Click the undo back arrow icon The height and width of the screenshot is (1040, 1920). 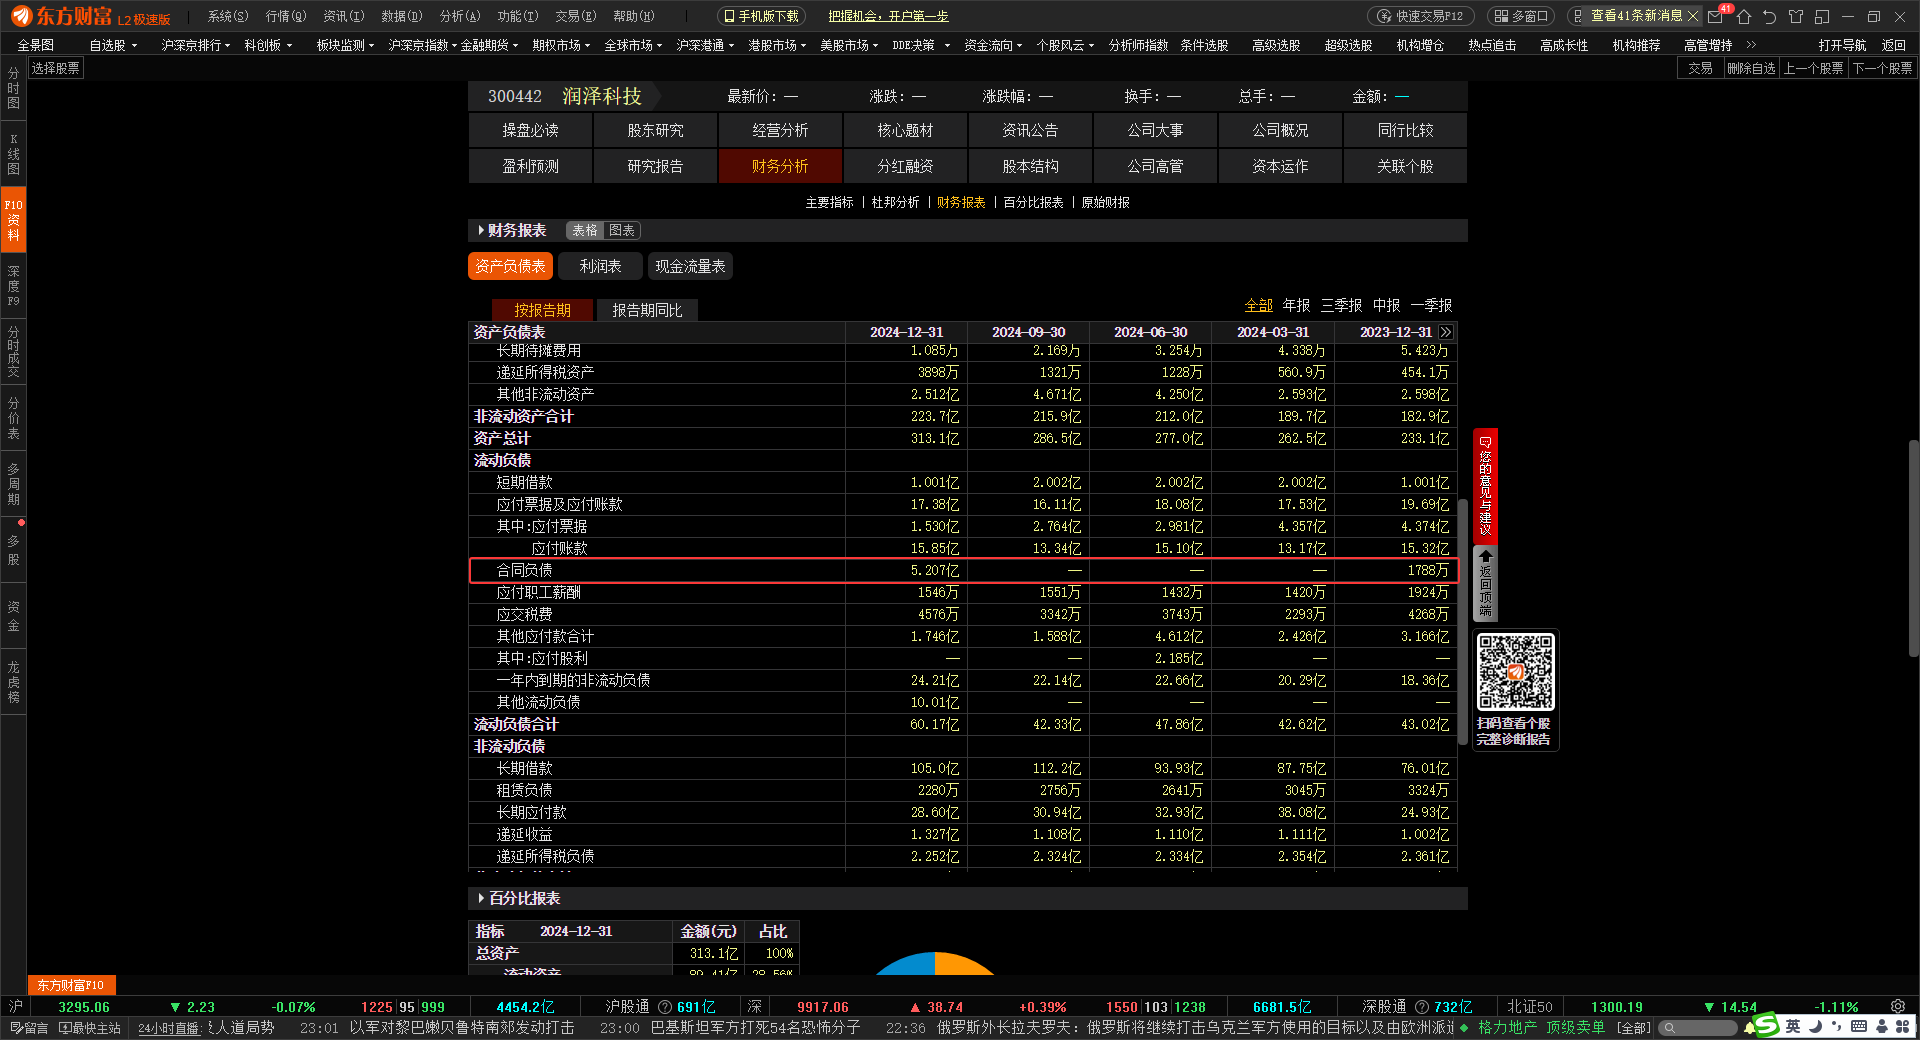tap(1770, 17)
